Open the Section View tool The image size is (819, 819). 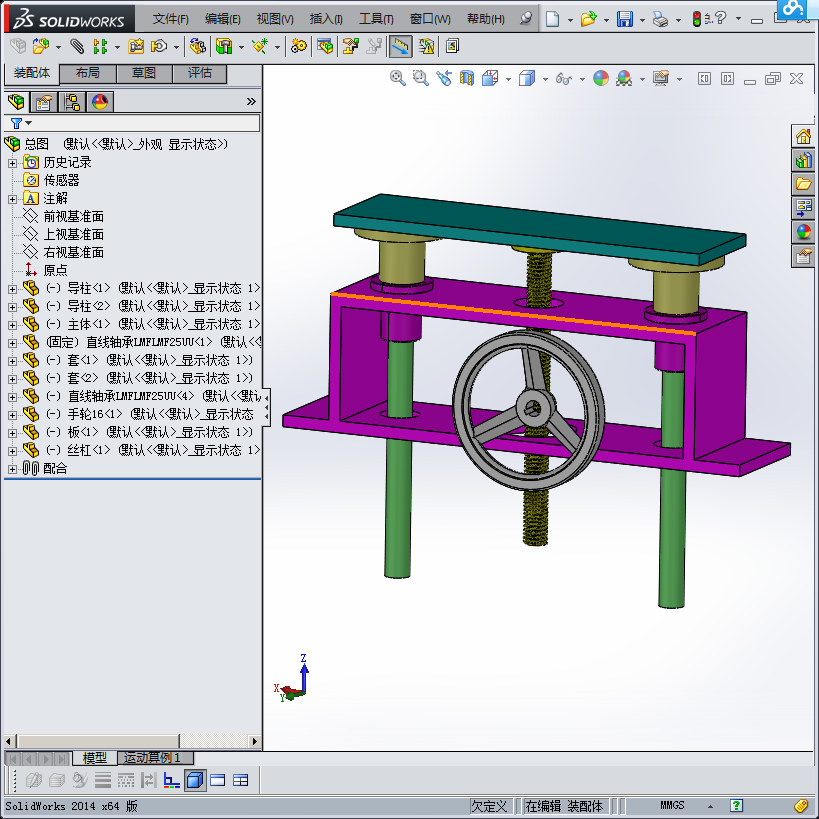click(x=466, y=78)
